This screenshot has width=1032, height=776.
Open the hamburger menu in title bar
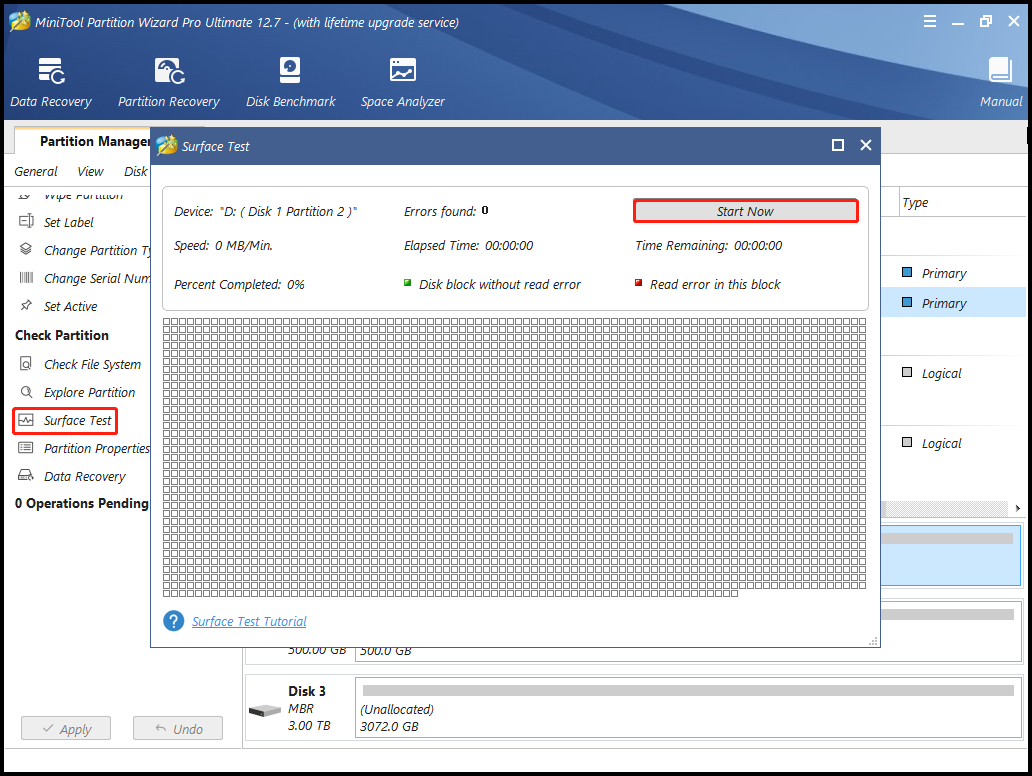tap(929, 22)
